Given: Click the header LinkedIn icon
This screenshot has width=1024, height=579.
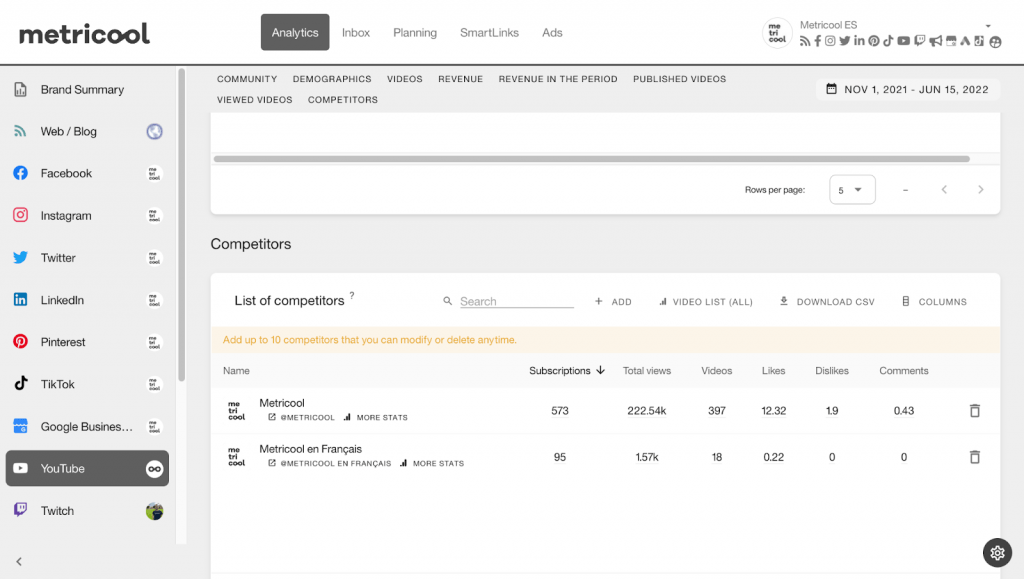Looking at the screenshot, I should click(x=859, y=41).
